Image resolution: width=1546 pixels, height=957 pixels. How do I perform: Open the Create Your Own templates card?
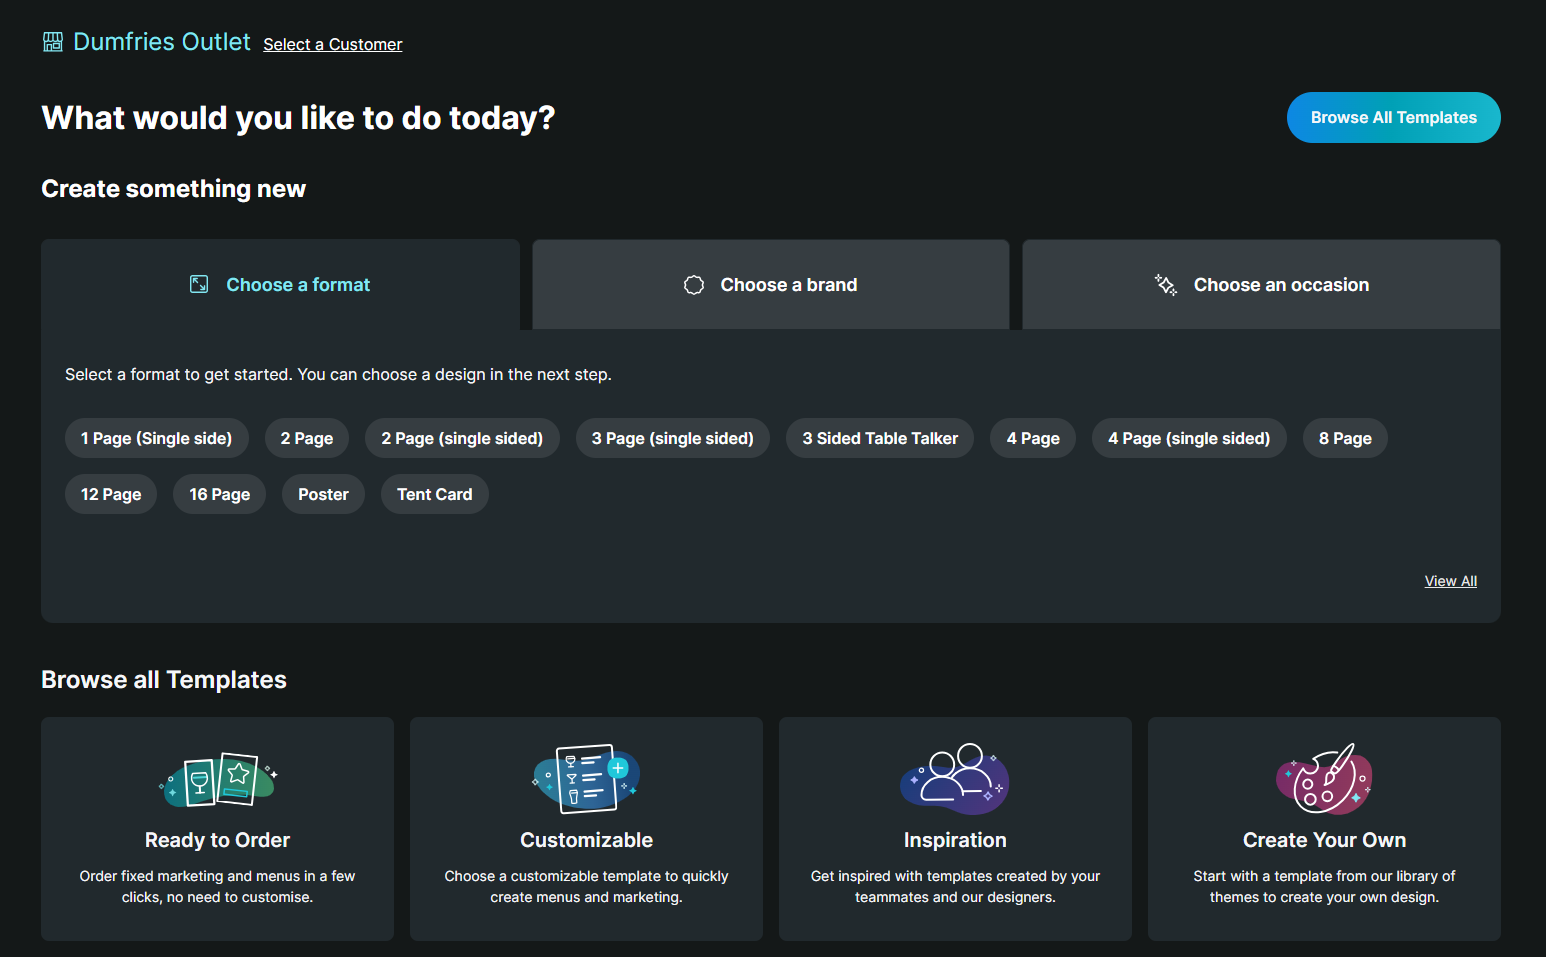(x=1323, y=828)
